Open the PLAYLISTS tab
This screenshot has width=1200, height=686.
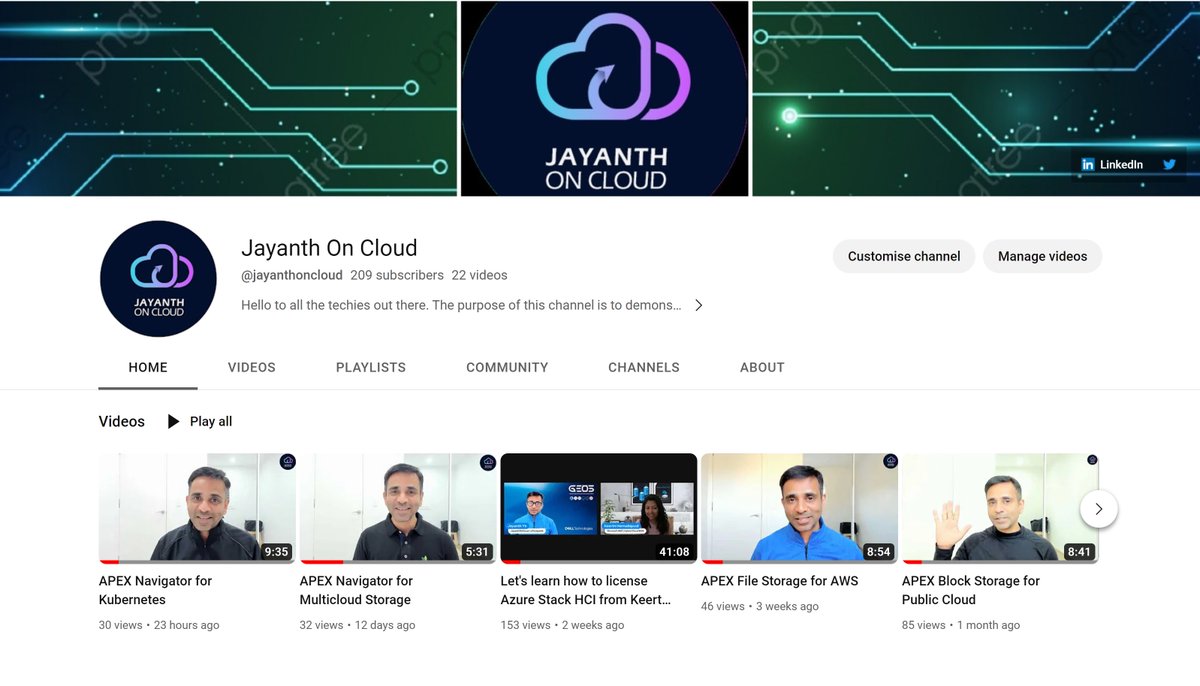[370, 367]
